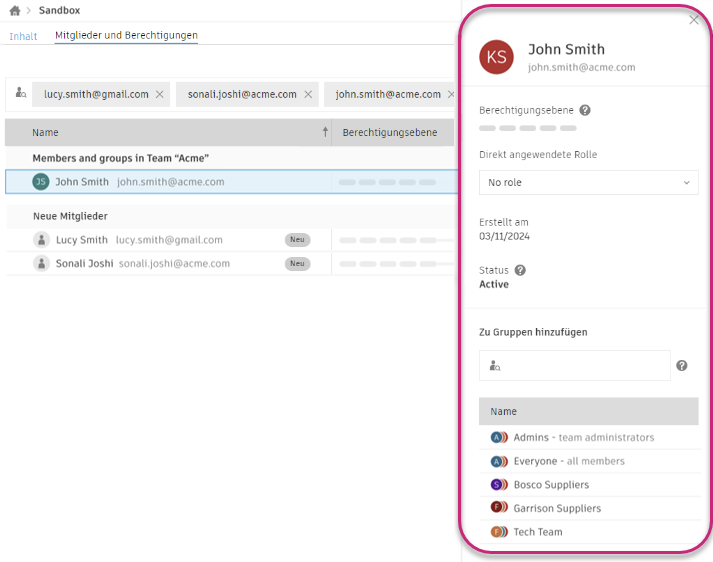
Task: Click the ascending sort arrow in Name header
Action: point(325,132)
